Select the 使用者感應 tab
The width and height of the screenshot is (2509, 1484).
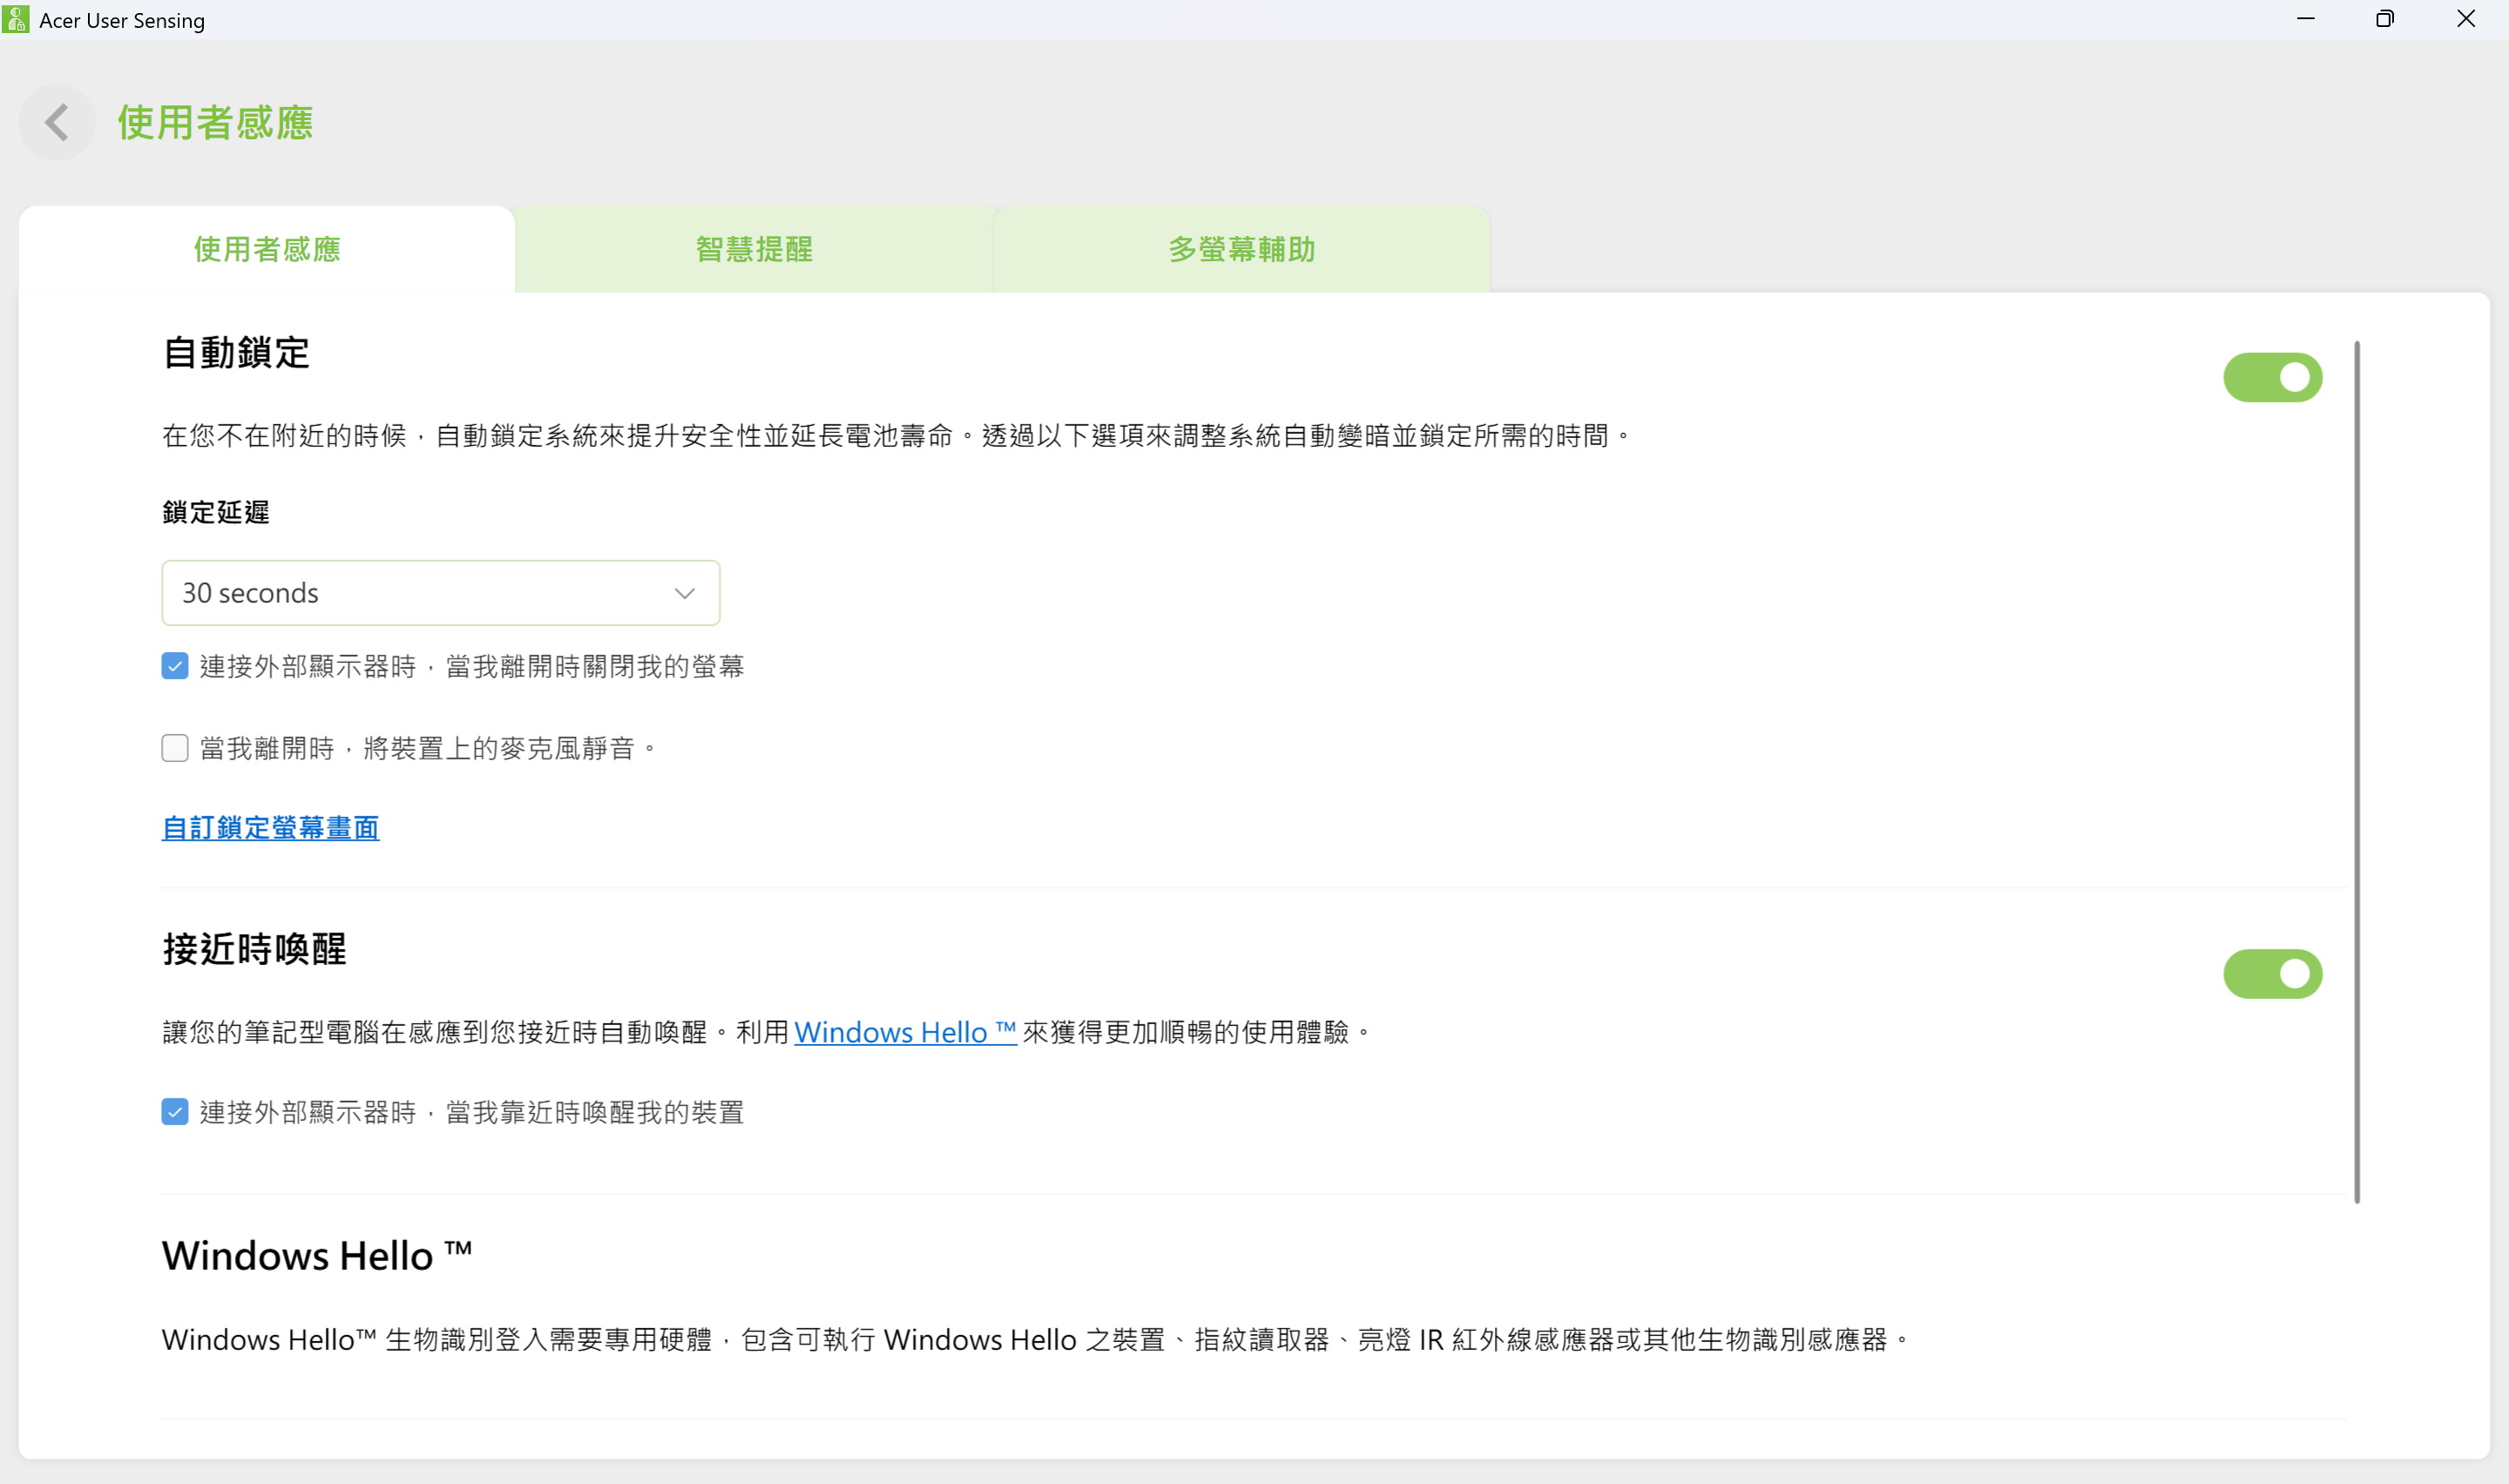pos(267,250)
